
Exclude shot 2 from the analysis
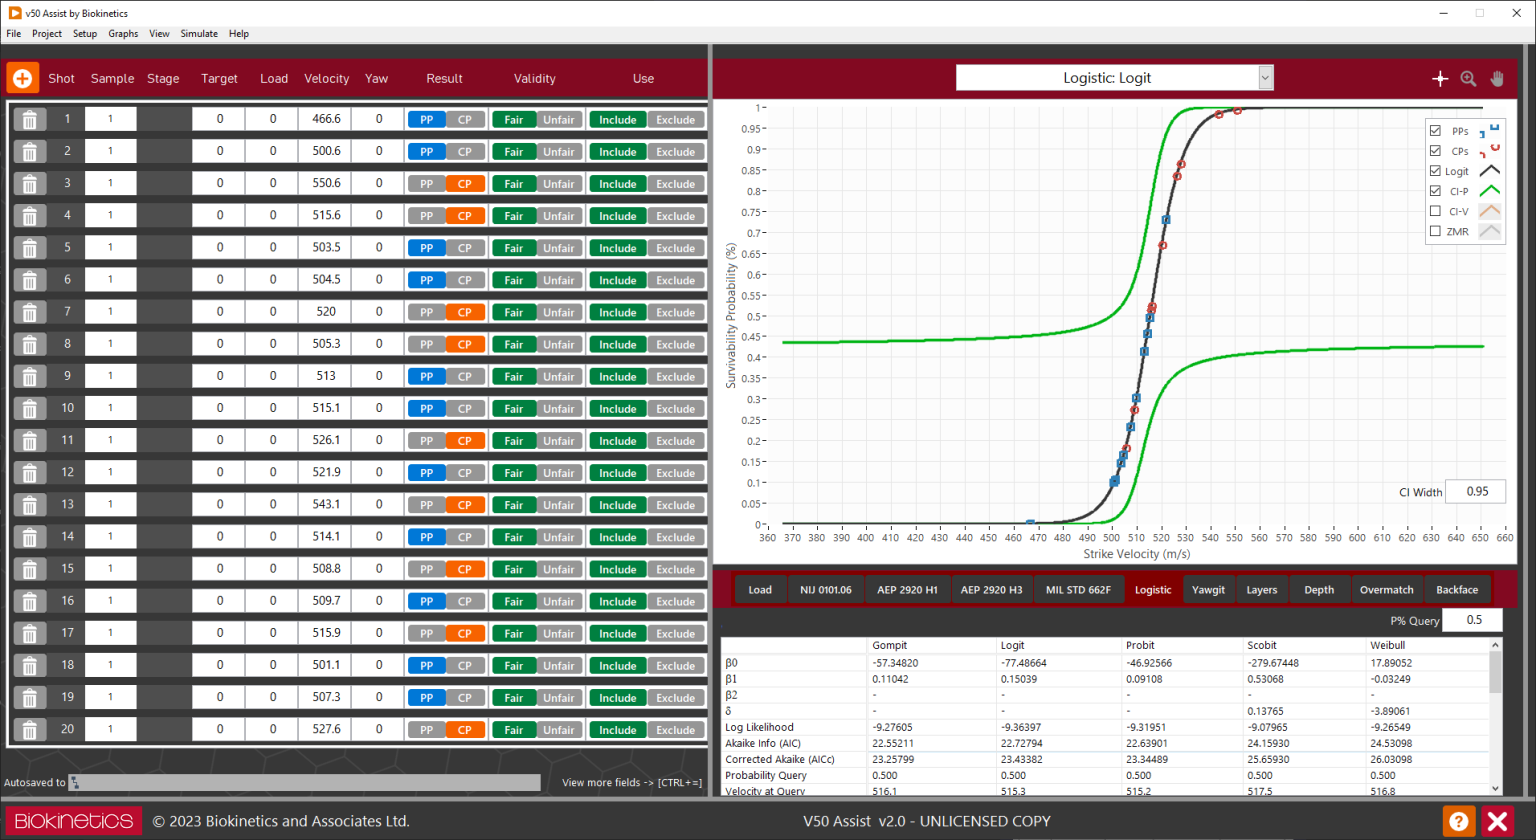pos(675,151)
